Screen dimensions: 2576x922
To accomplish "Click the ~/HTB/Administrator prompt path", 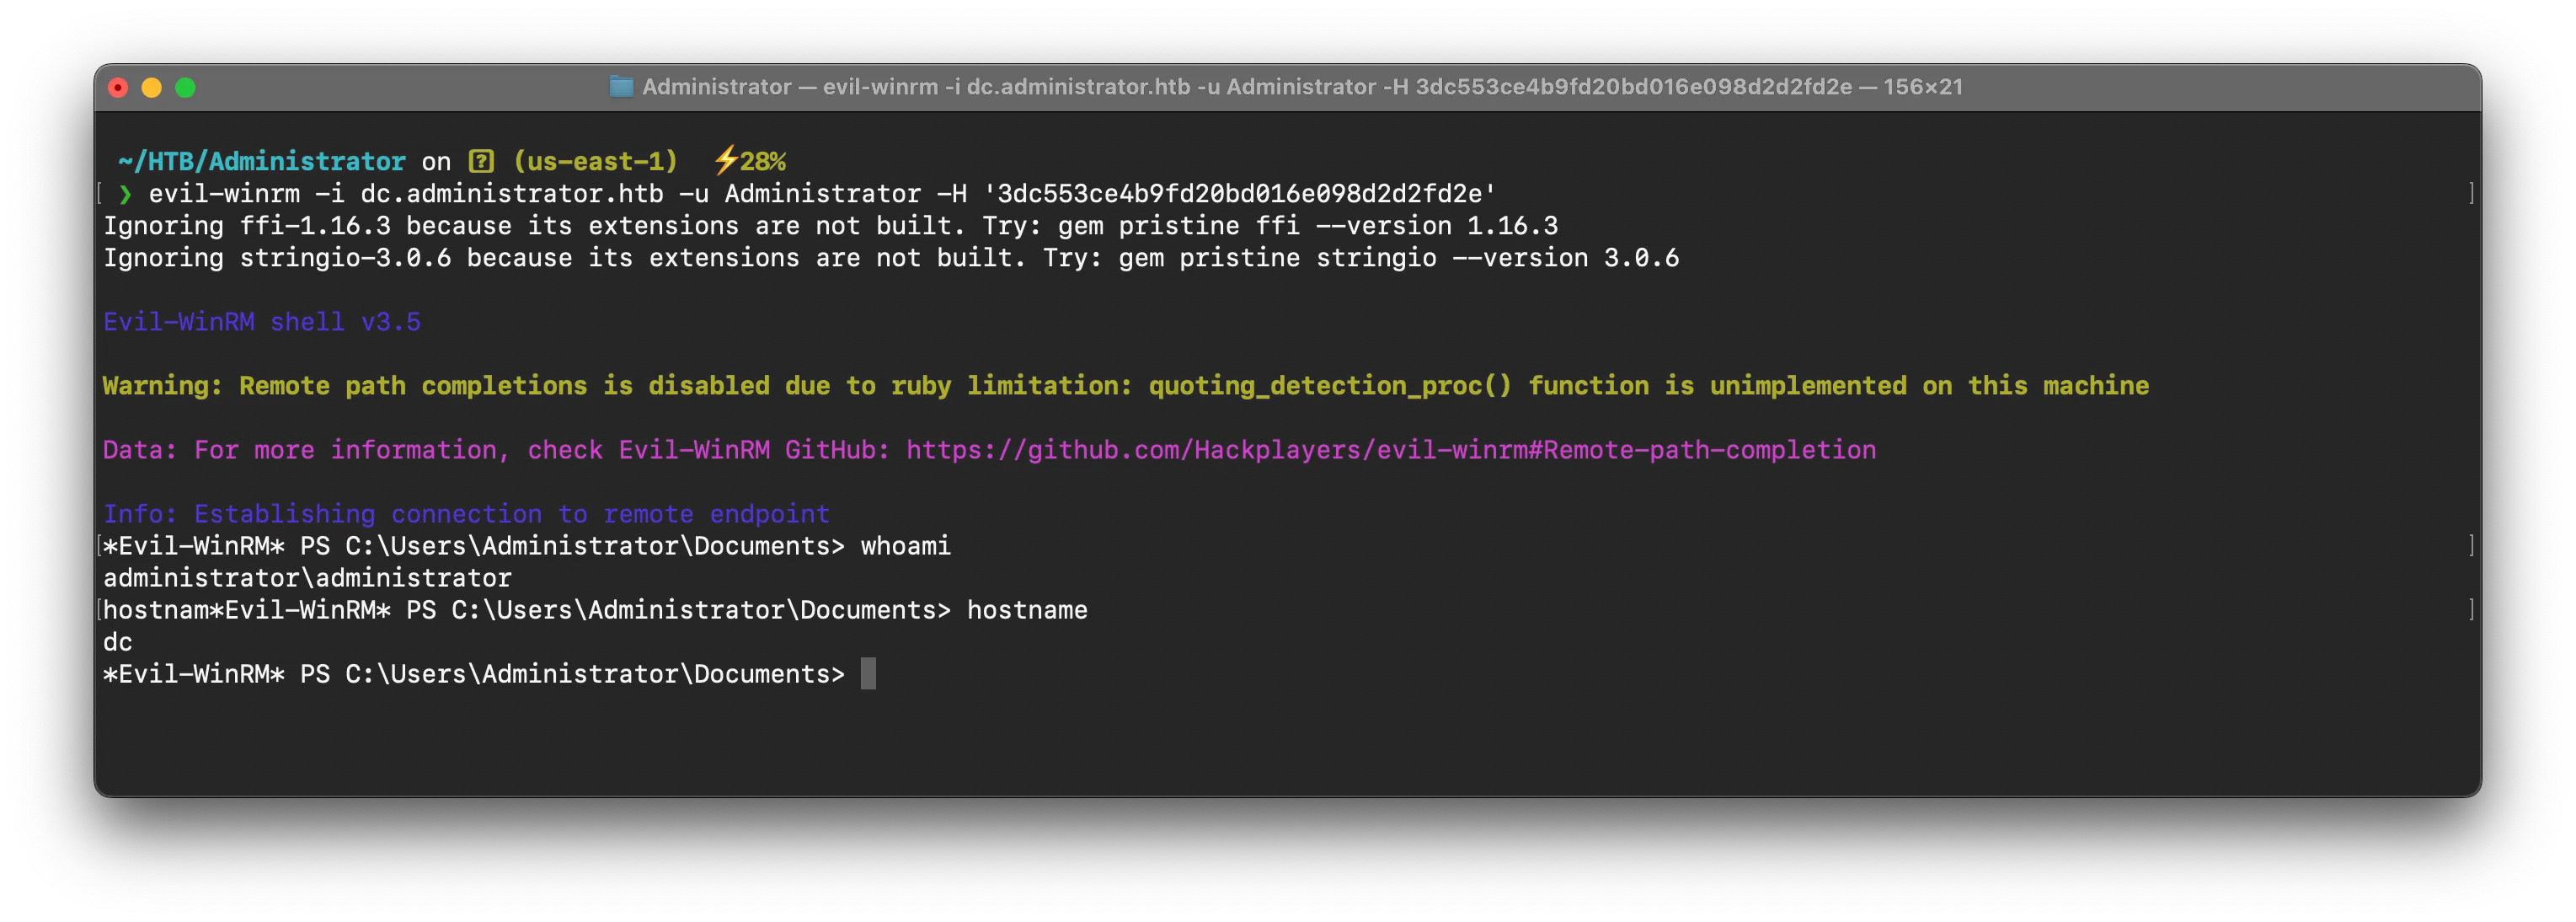I will click(x=262, y=161).
